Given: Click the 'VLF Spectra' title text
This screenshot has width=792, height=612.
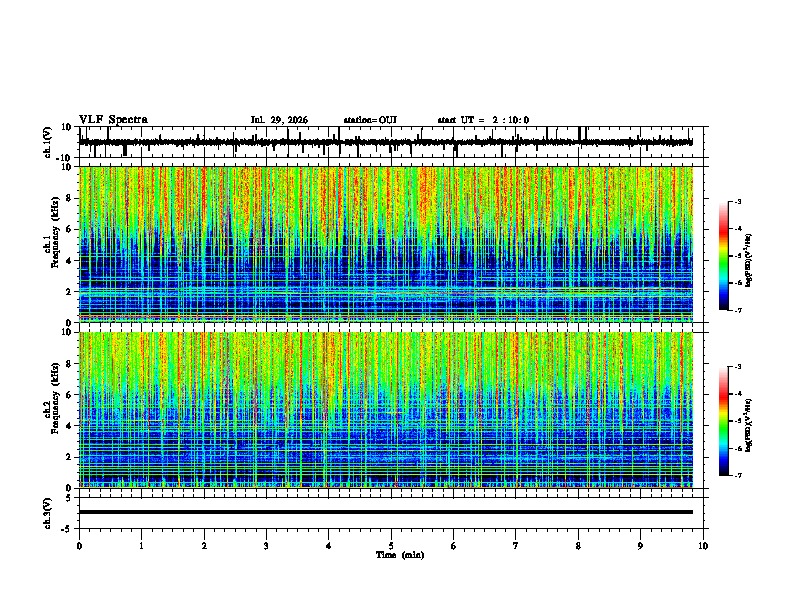Looking at the screenshot, I should point(113,120).
